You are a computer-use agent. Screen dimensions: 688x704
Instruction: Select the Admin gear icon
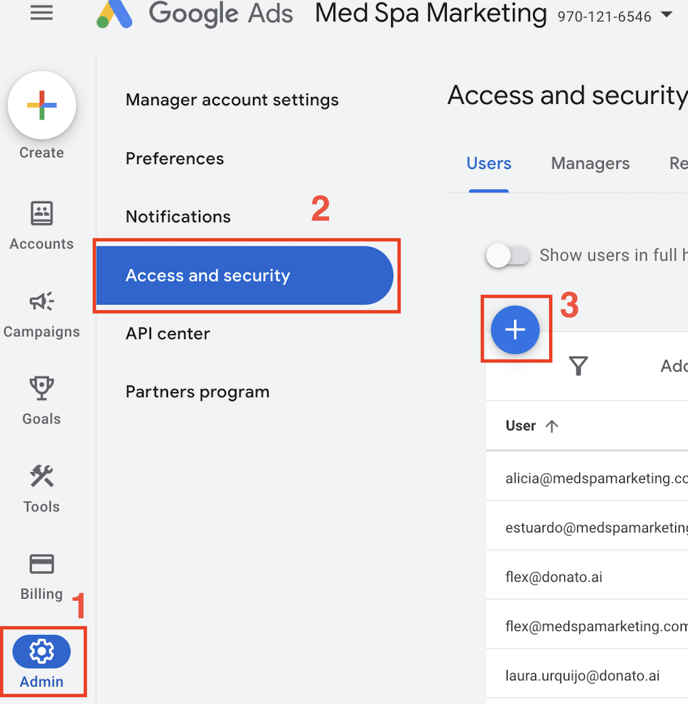[42, 651]
